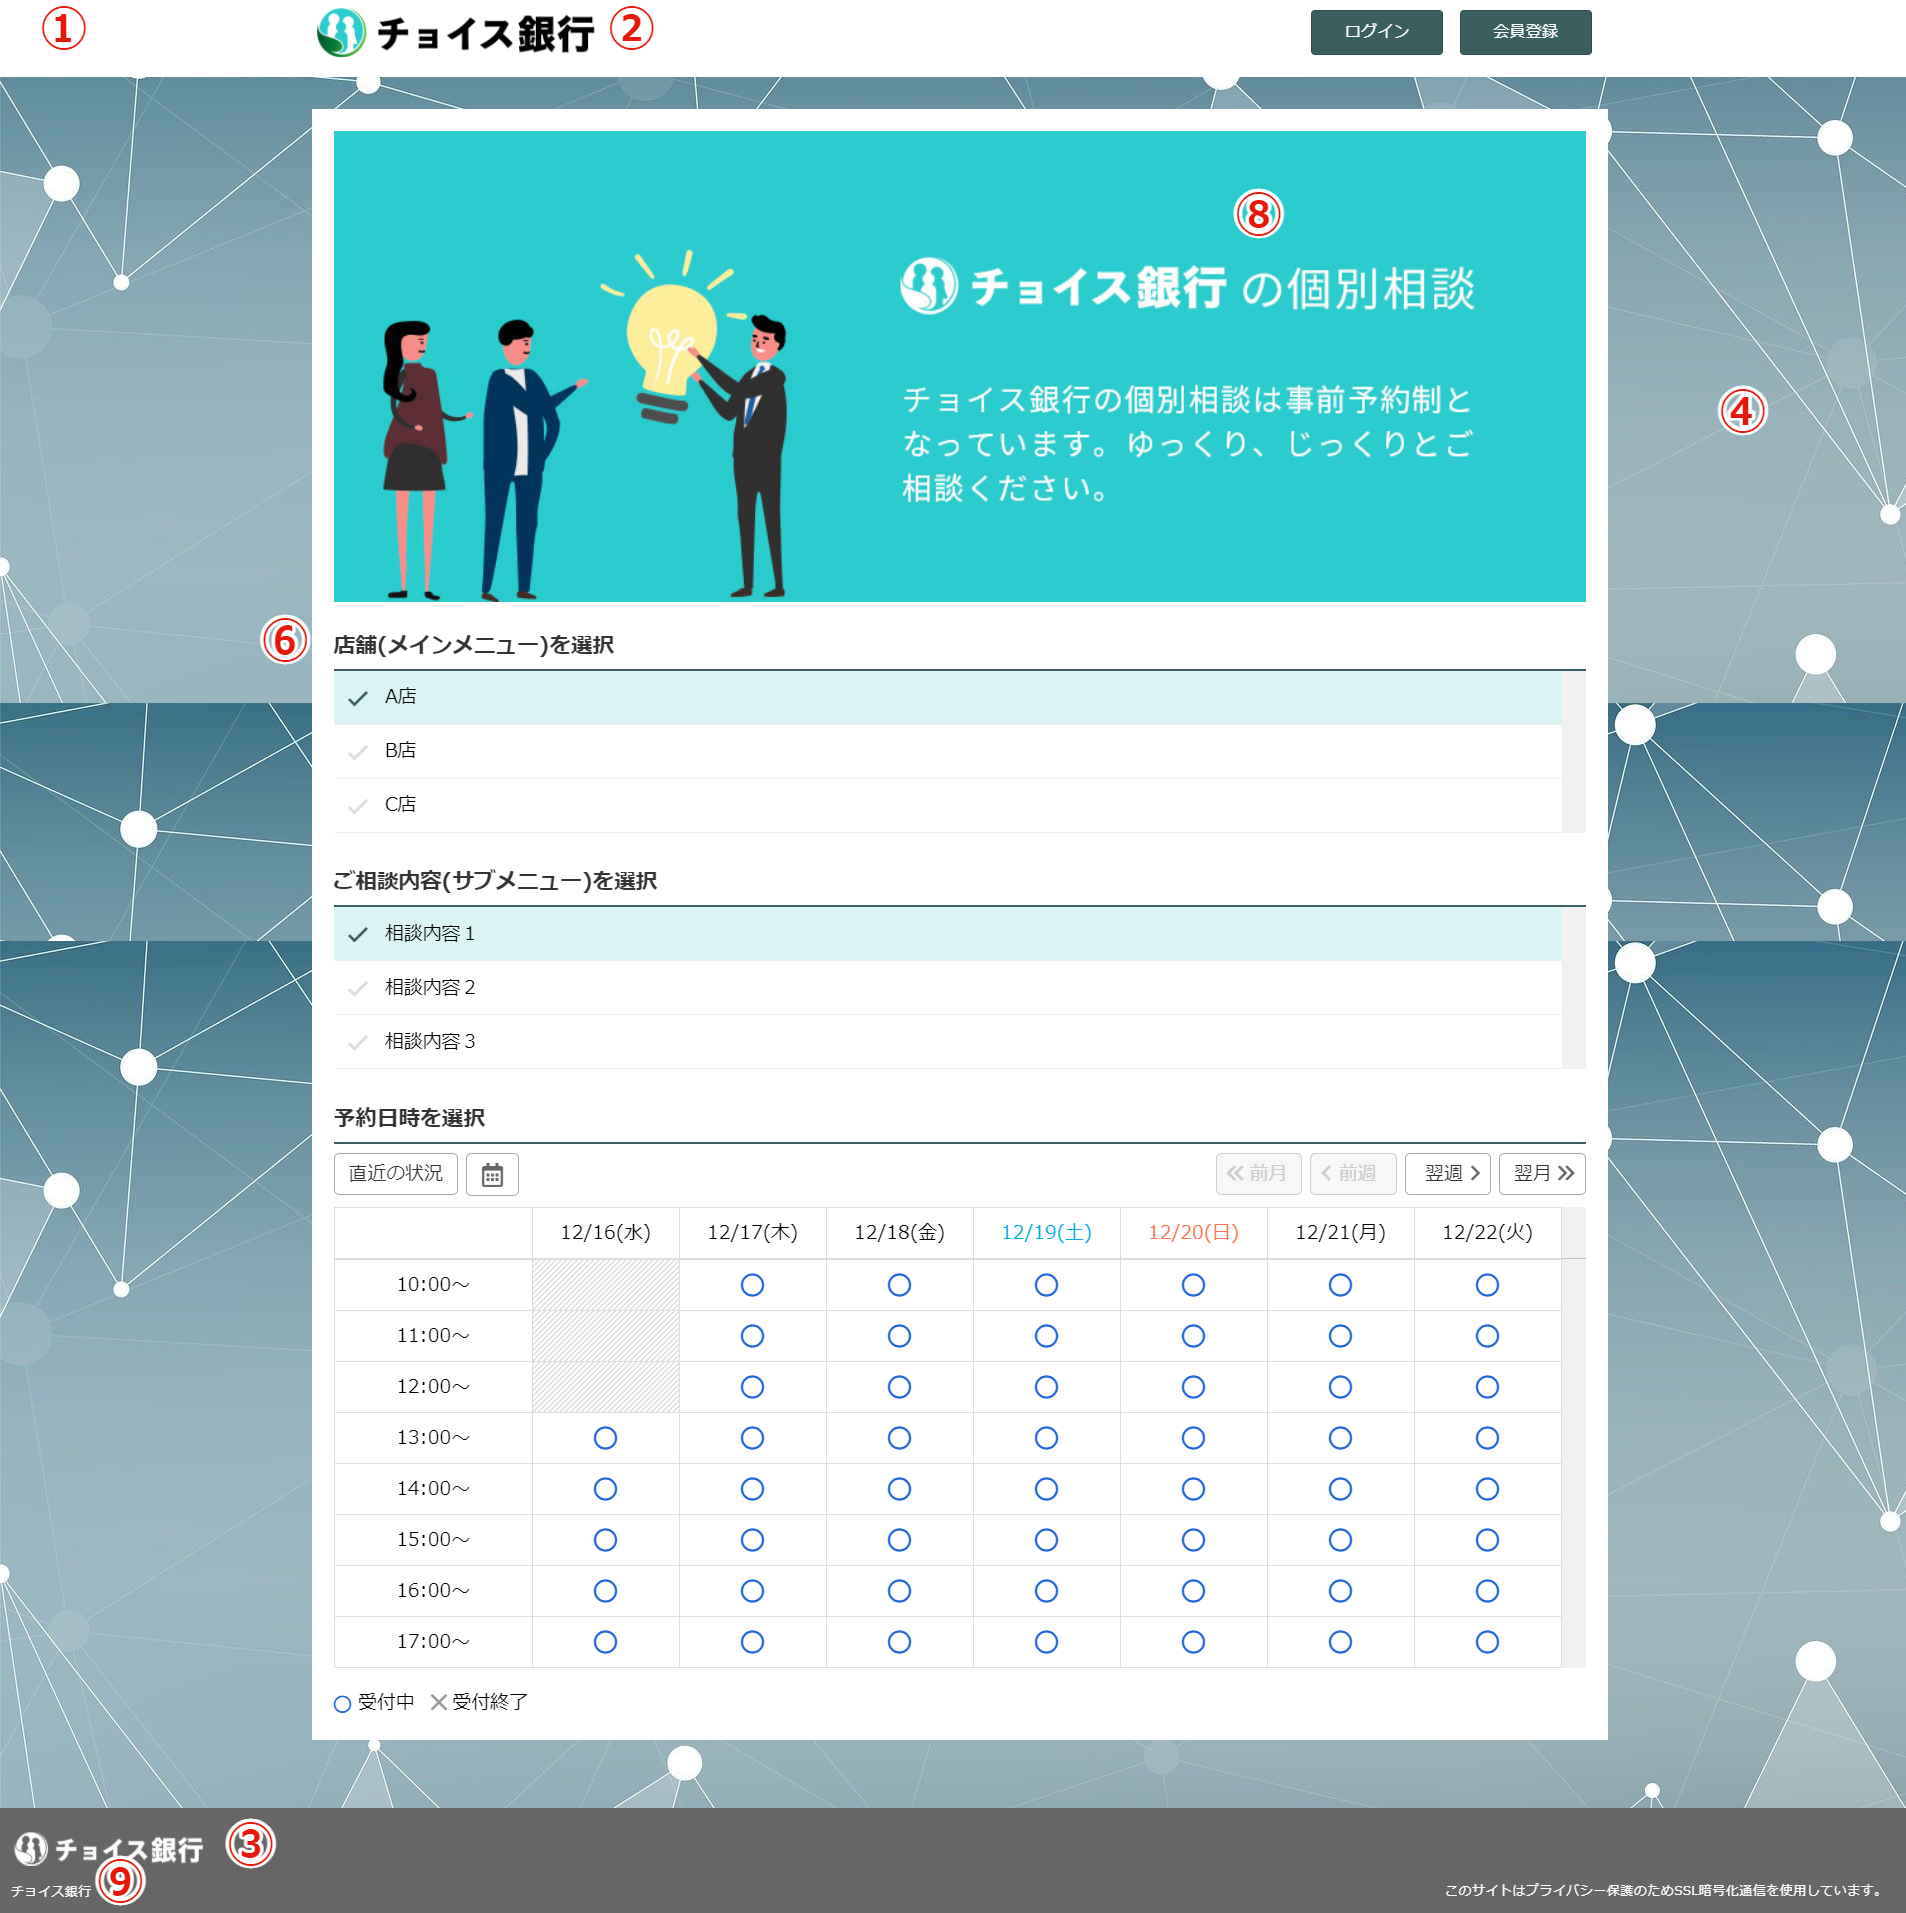Select the 16:00 slot on 12/21(月)
1906x1913 pixels.
pos(1340,1591)
